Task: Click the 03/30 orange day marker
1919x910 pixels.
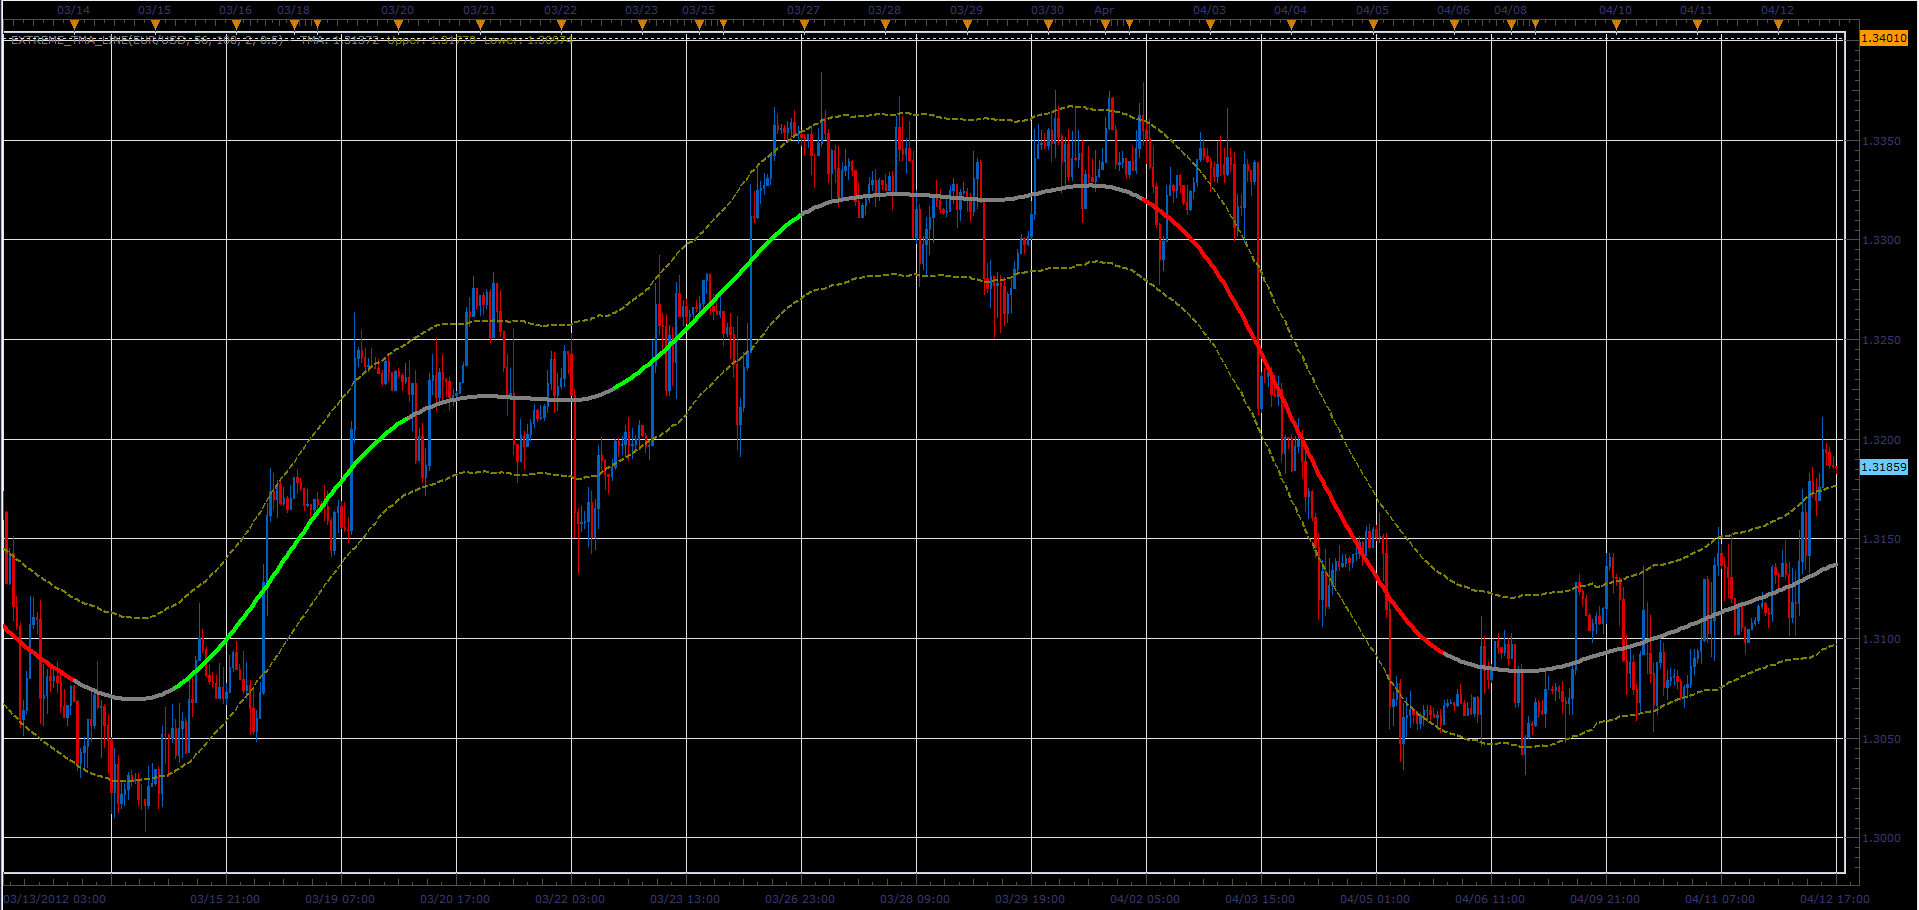Action: [1047, 22]
